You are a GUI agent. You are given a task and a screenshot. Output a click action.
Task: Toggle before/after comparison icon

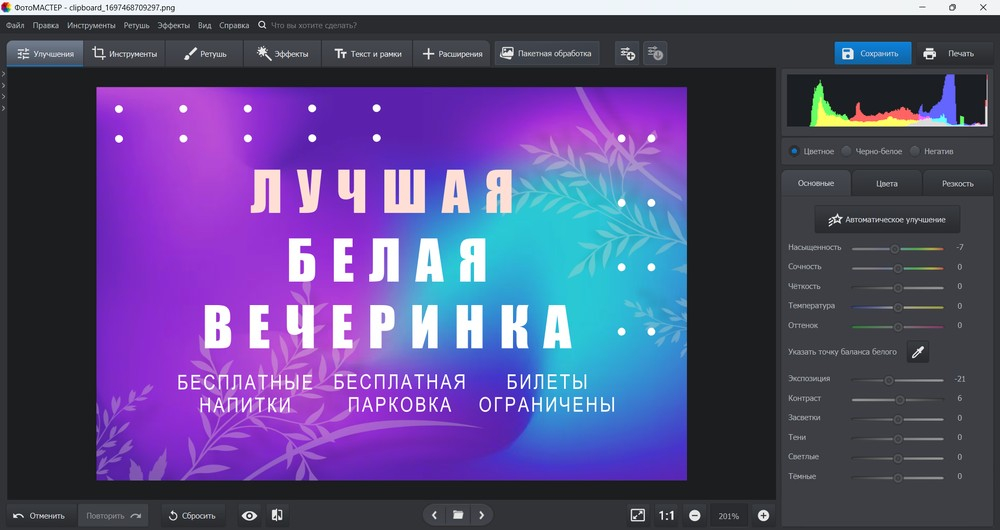(277, 515)
